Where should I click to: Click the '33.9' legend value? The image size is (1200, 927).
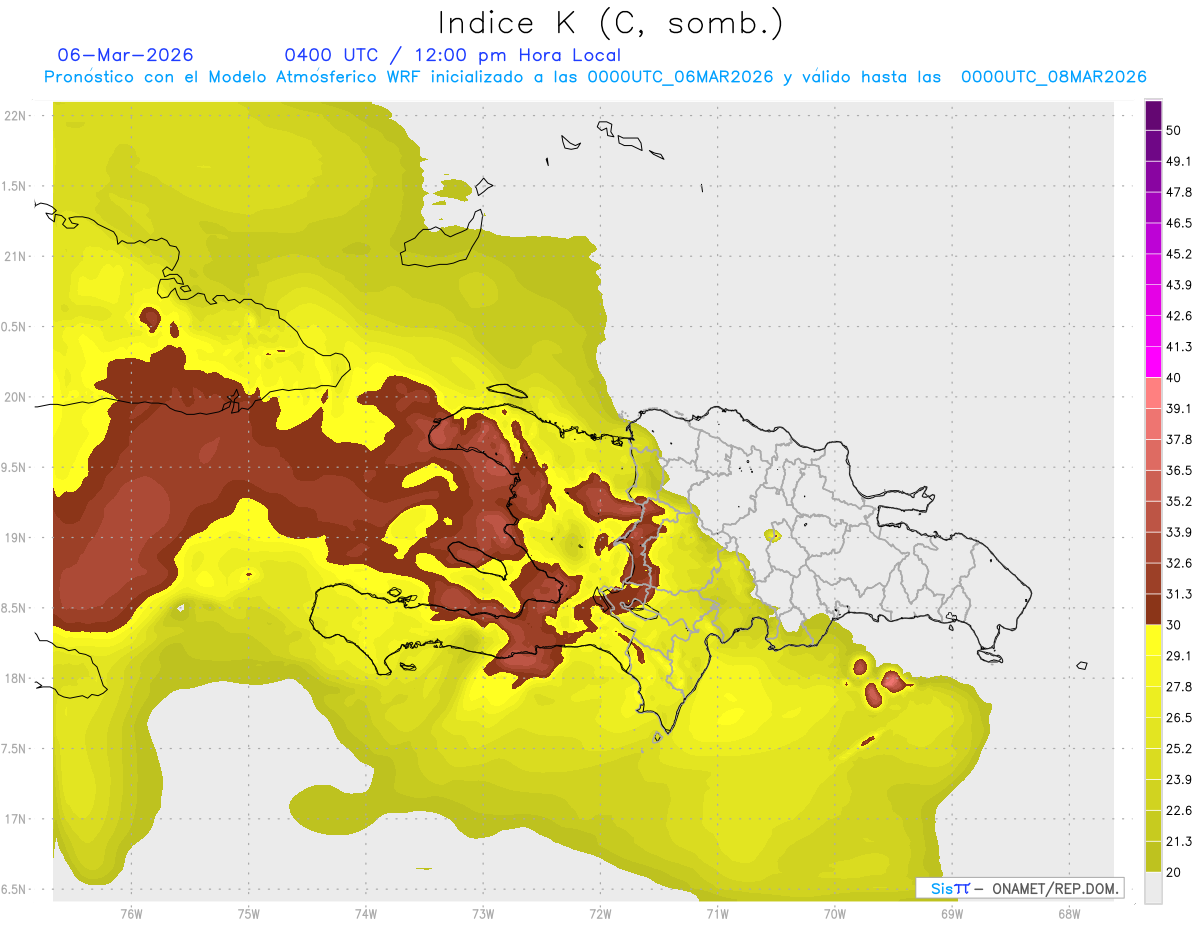(1178, 532)
